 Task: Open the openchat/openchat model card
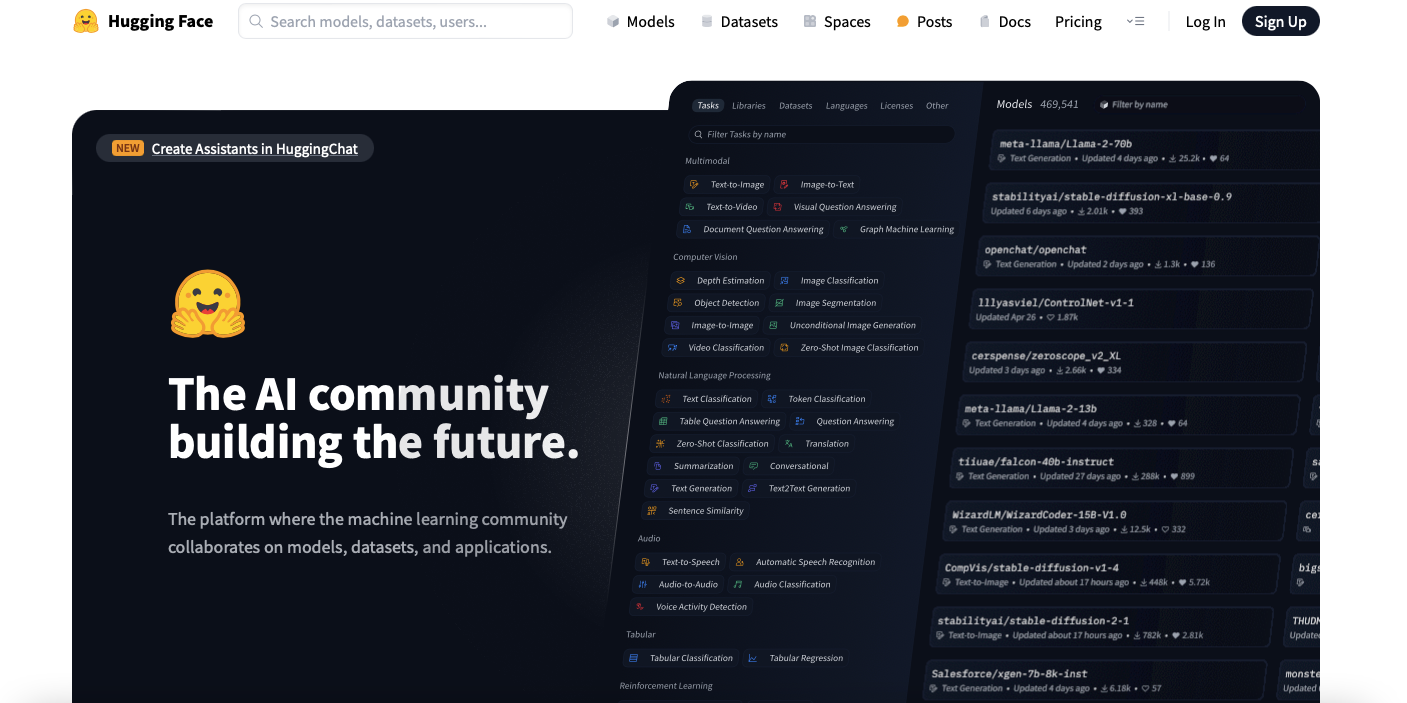click(1145, 255)
